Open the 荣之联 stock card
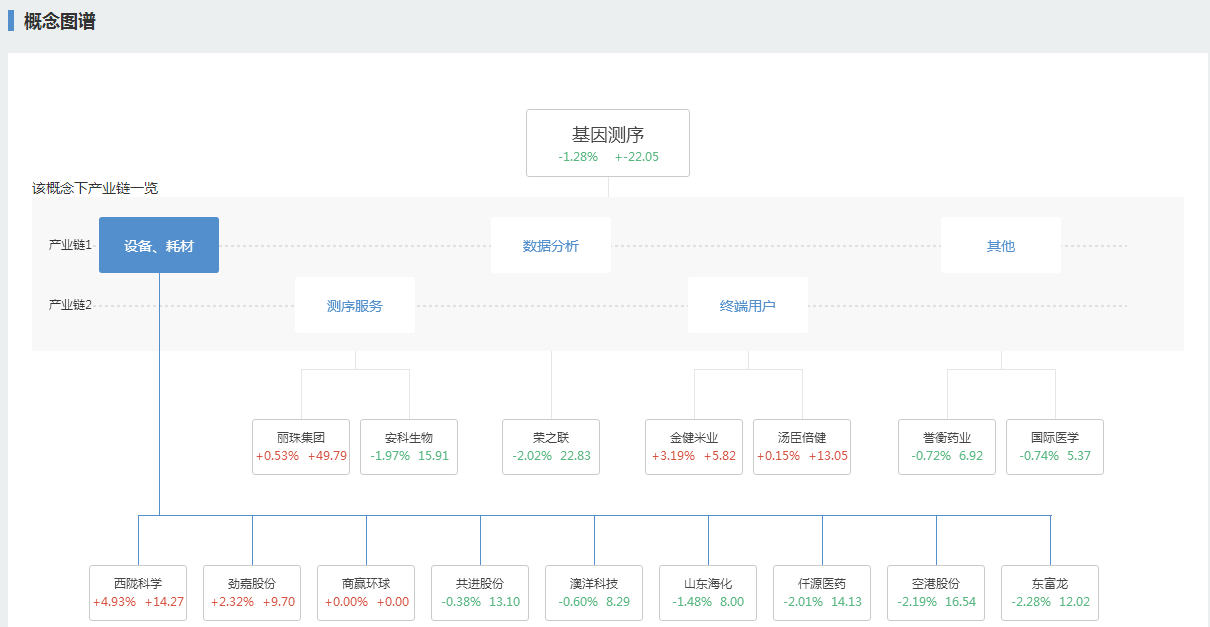The image size is (1210, 627). click(x=551, y=447)
